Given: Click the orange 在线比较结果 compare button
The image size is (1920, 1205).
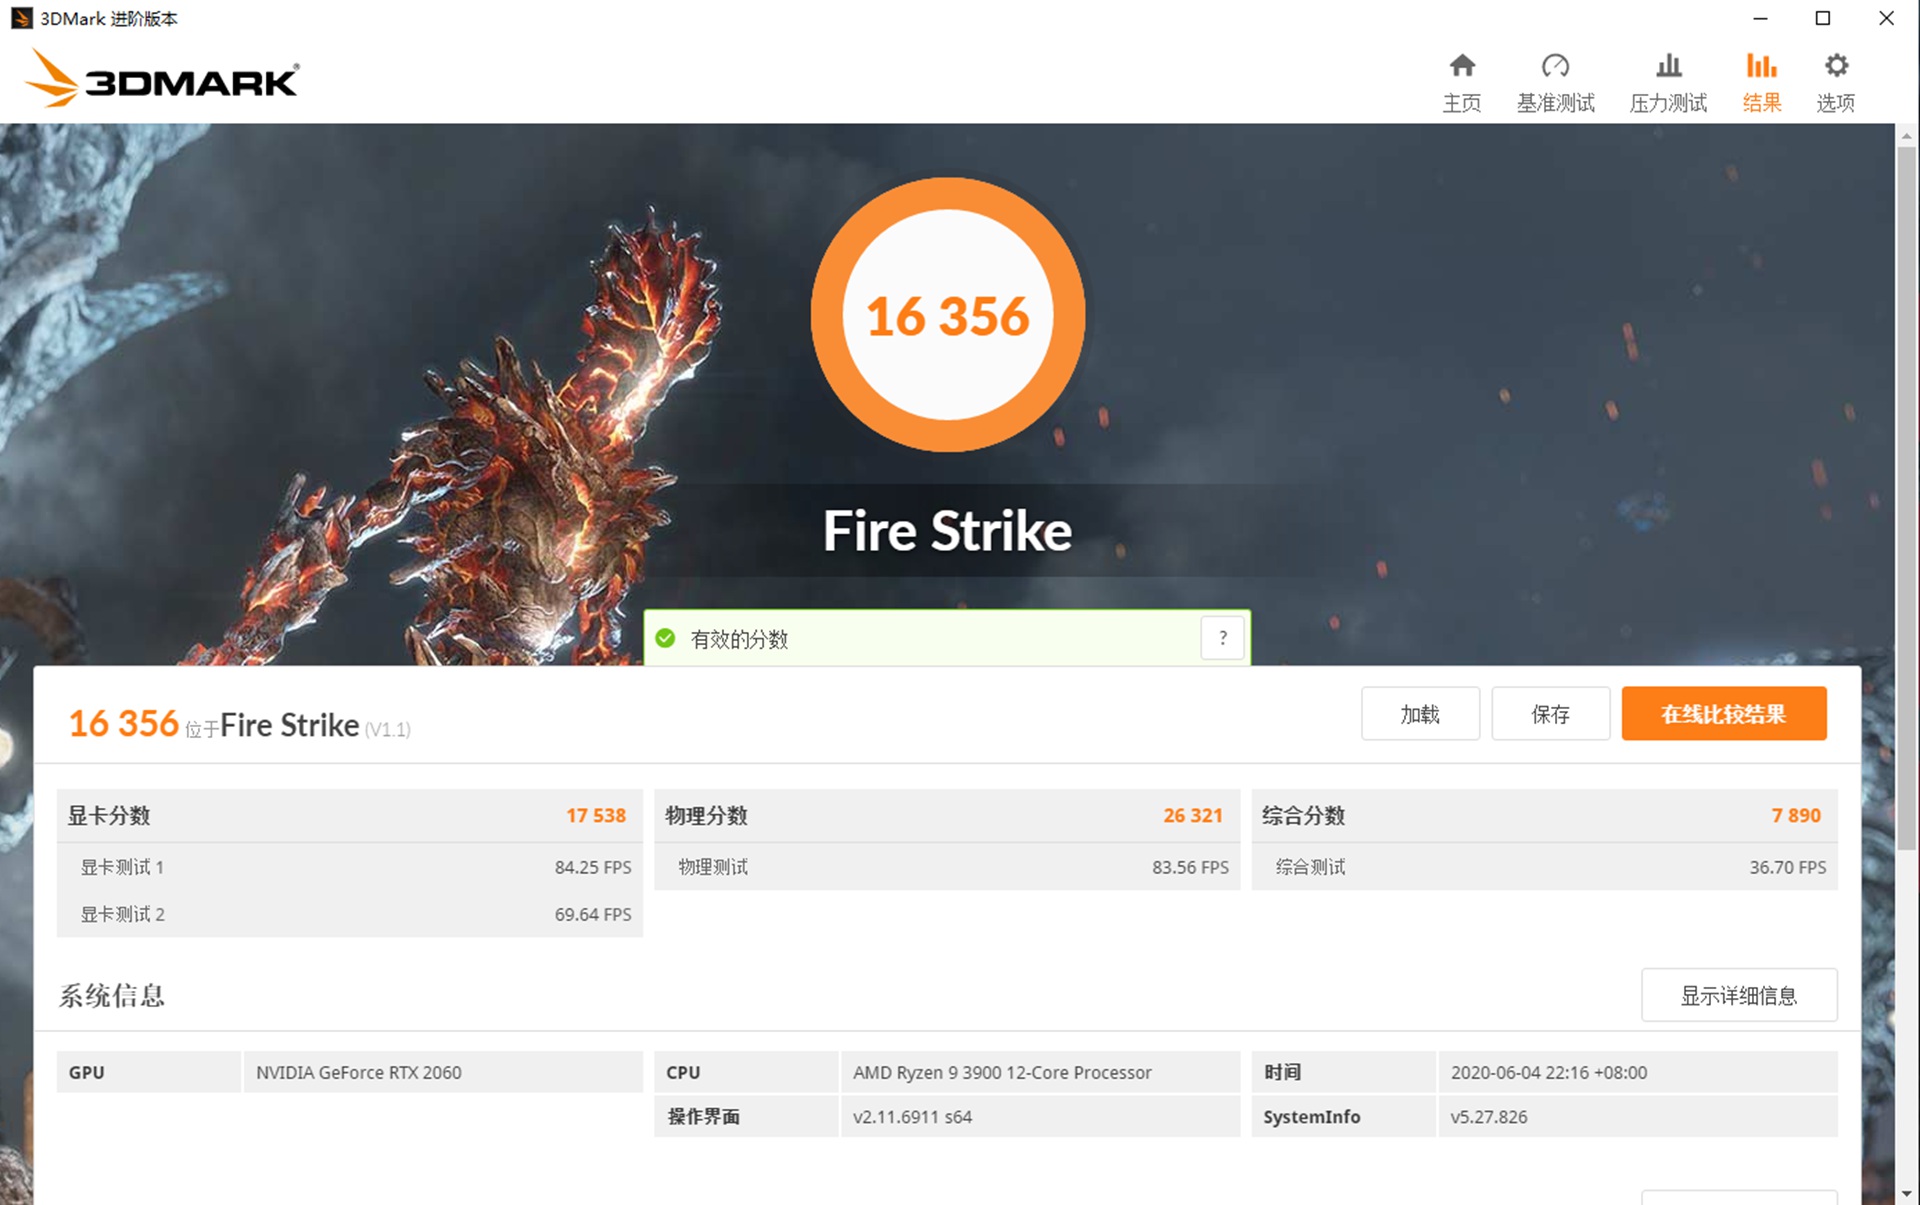Looking at the screenshot, I should 1724,714.
